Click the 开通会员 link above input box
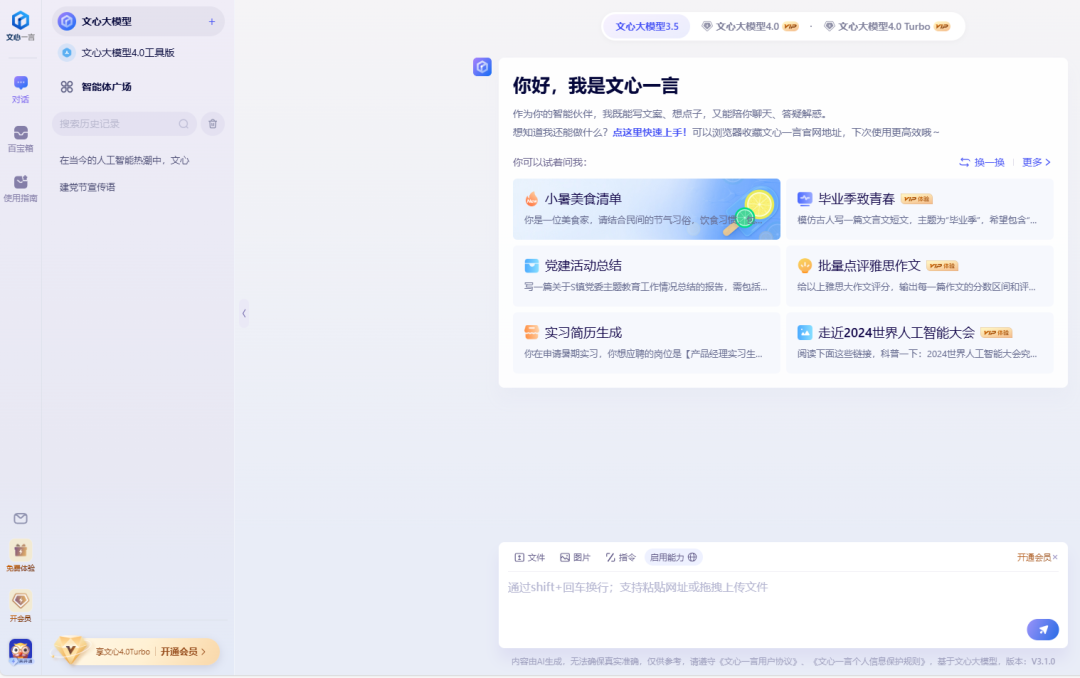 tap(1034, 557)
